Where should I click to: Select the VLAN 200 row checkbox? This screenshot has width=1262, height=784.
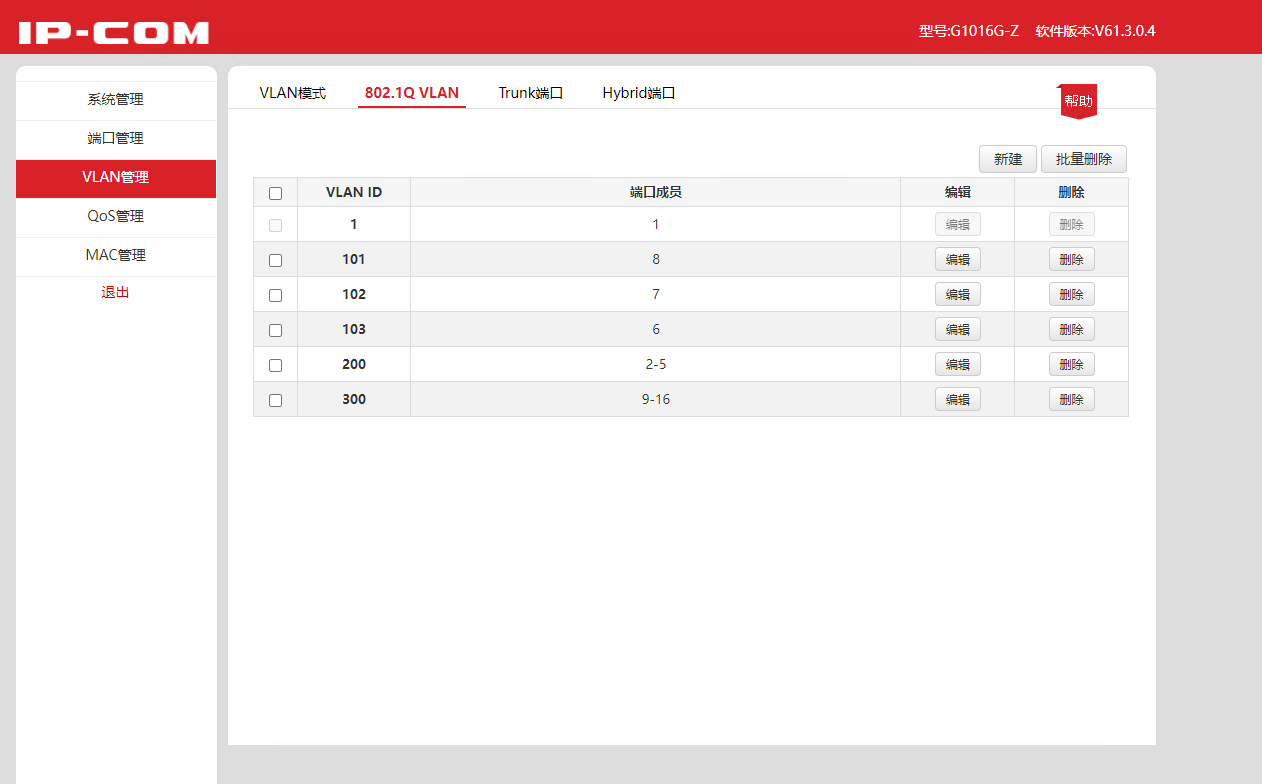276,365
